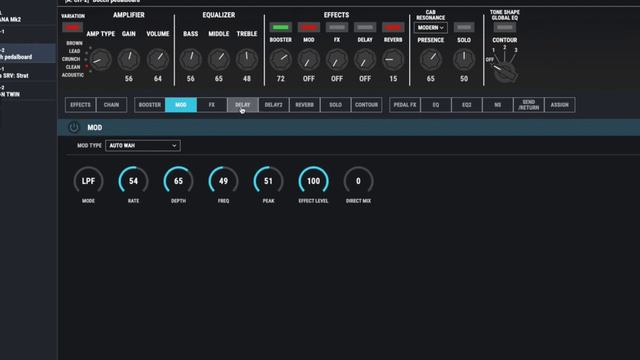The width and height of the screenshot is (640, 360).
Task: Open the ASSIGN tab
Action: [x=560, y=105]
